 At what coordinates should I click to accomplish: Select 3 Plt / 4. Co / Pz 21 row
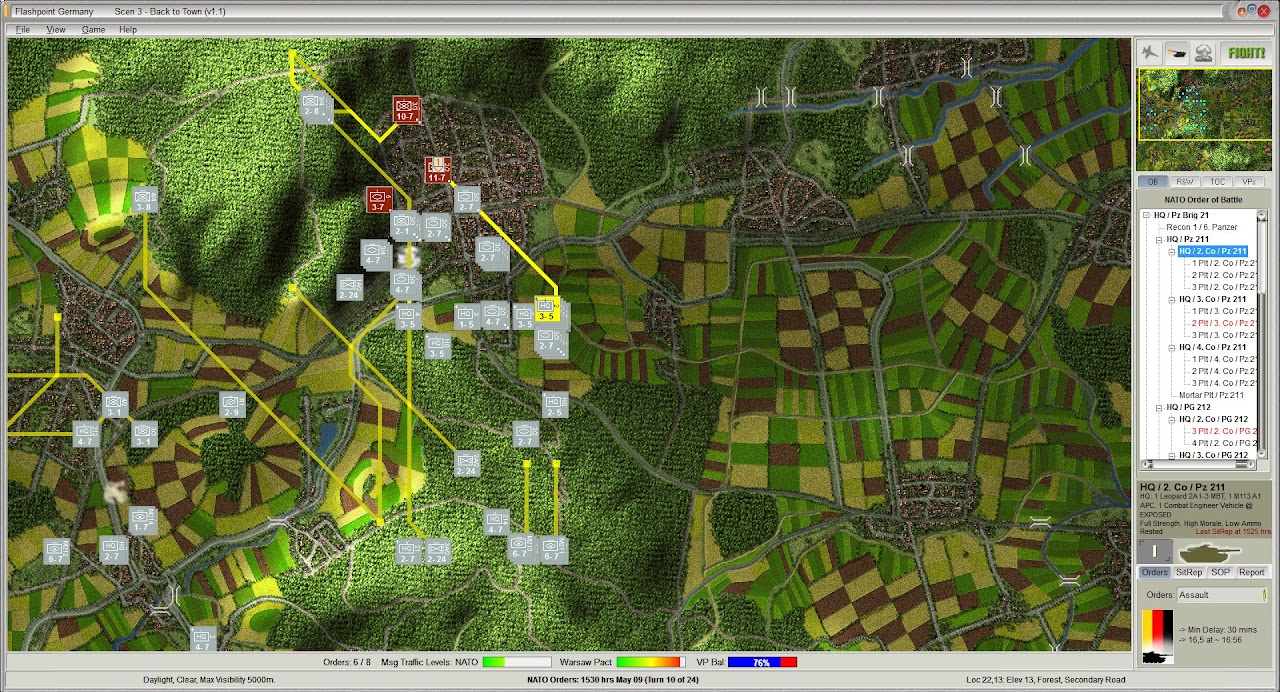[x=1224, y=383]
